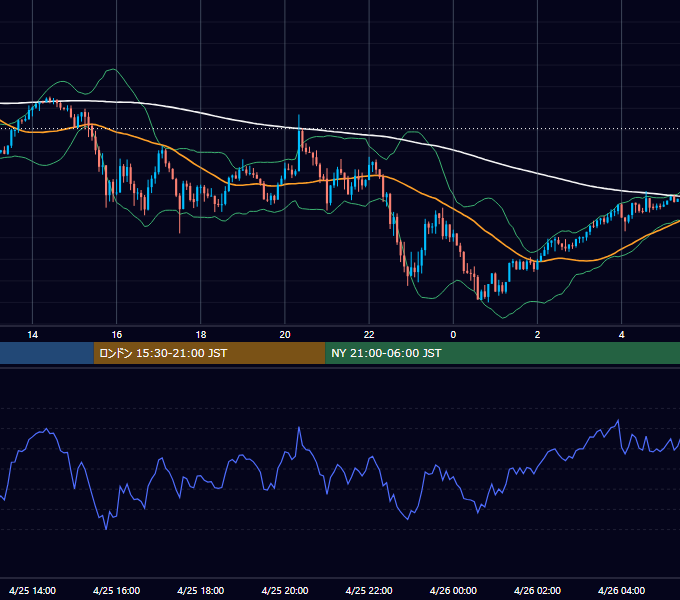Click the 0 hour label on price chart axis
Screen dimensions: 680x600
[x=453, y=335]
